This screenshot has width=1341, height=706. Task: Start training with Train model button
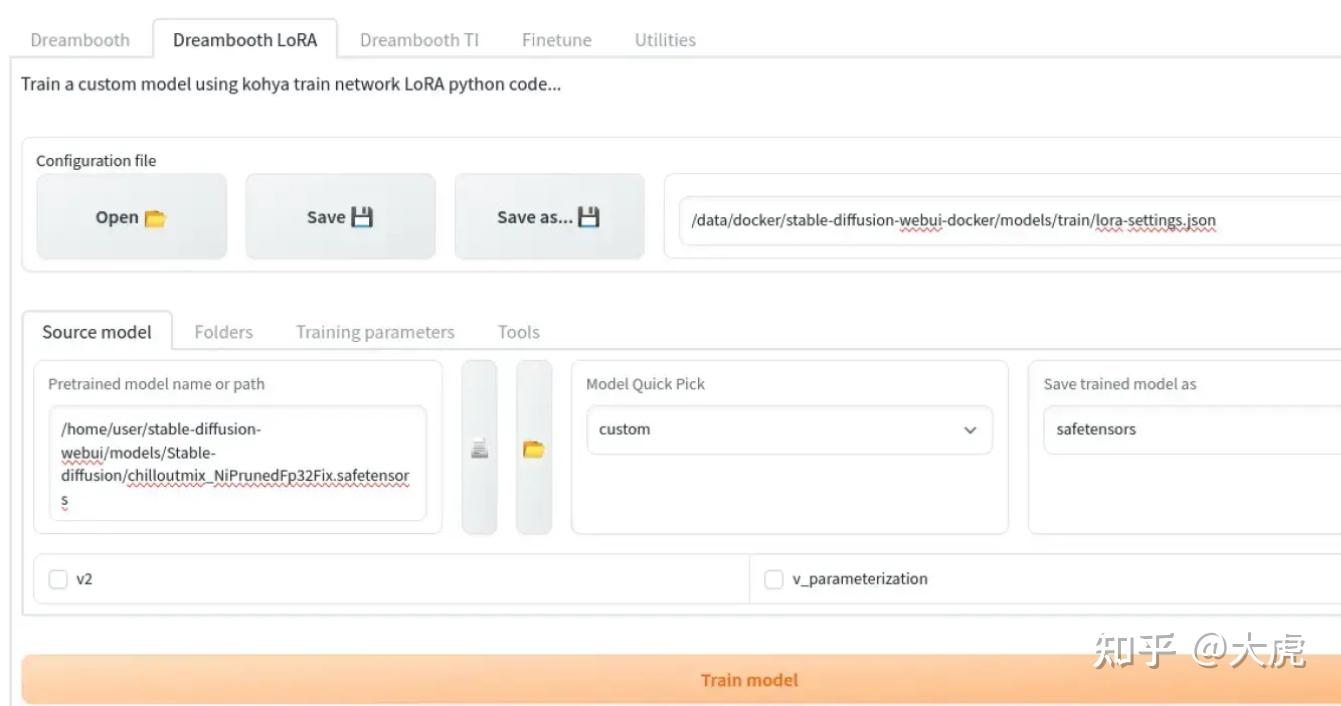click(x=748, y=679)
